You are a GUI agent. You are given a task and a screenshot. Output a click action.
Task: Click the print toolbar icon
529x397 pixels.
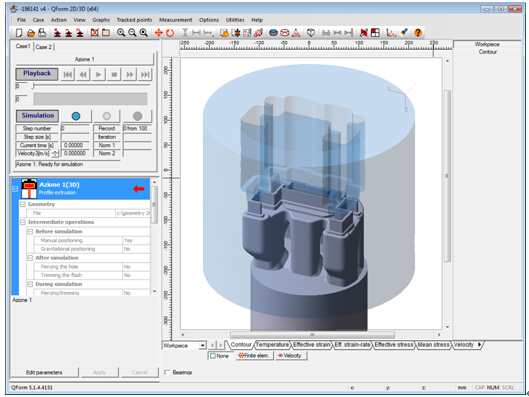click(42, 33)
